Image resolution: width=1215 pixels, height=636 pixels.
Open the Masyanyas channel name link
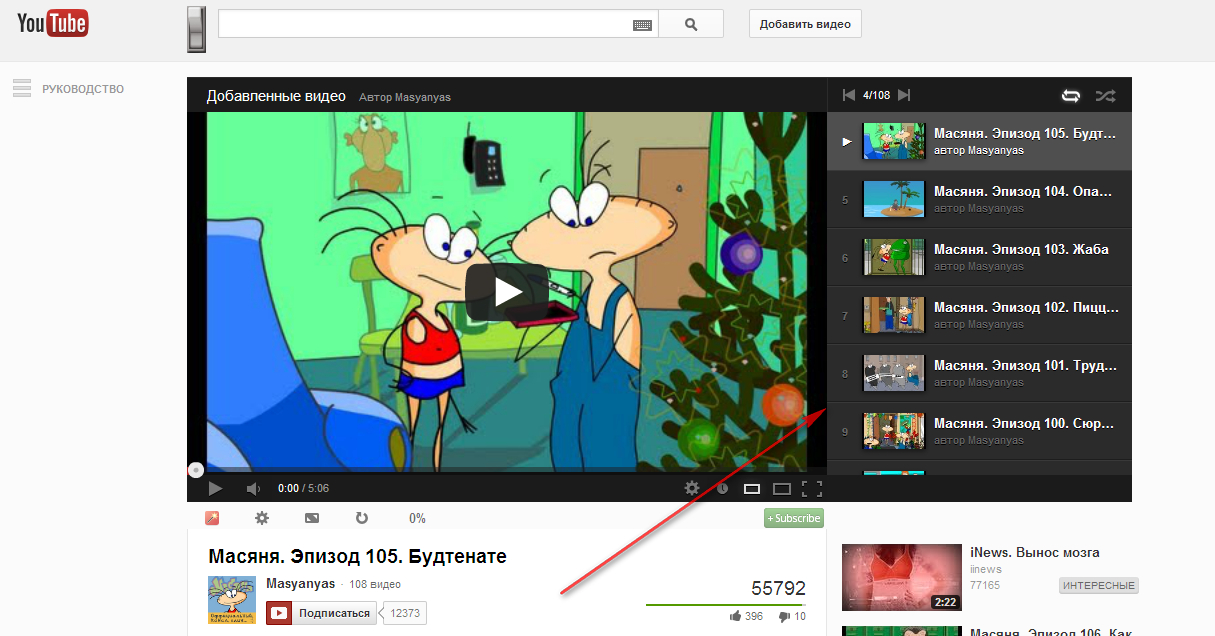tap(301, 584)
